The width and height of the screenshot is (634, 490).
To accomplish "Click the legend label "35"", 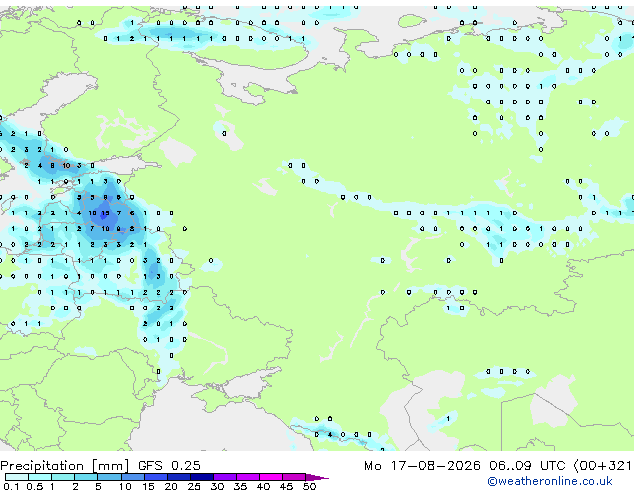I will pyautogui.click(x=240, y=486).
